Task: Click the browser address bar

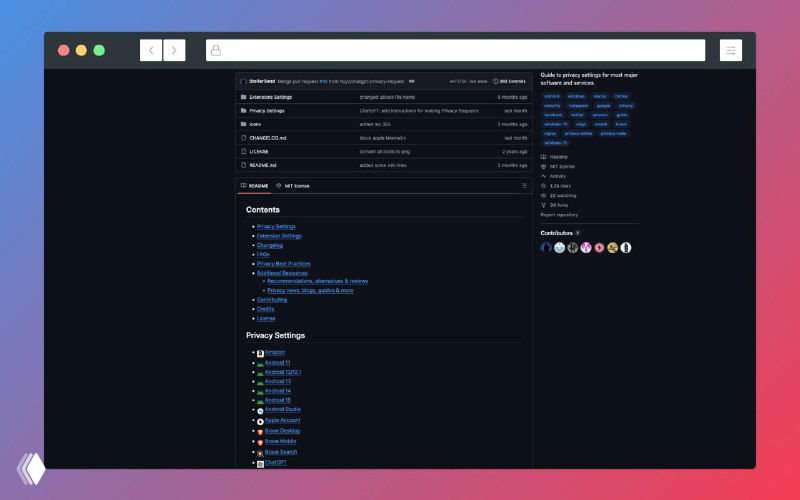Action: [x=455, y=50]
